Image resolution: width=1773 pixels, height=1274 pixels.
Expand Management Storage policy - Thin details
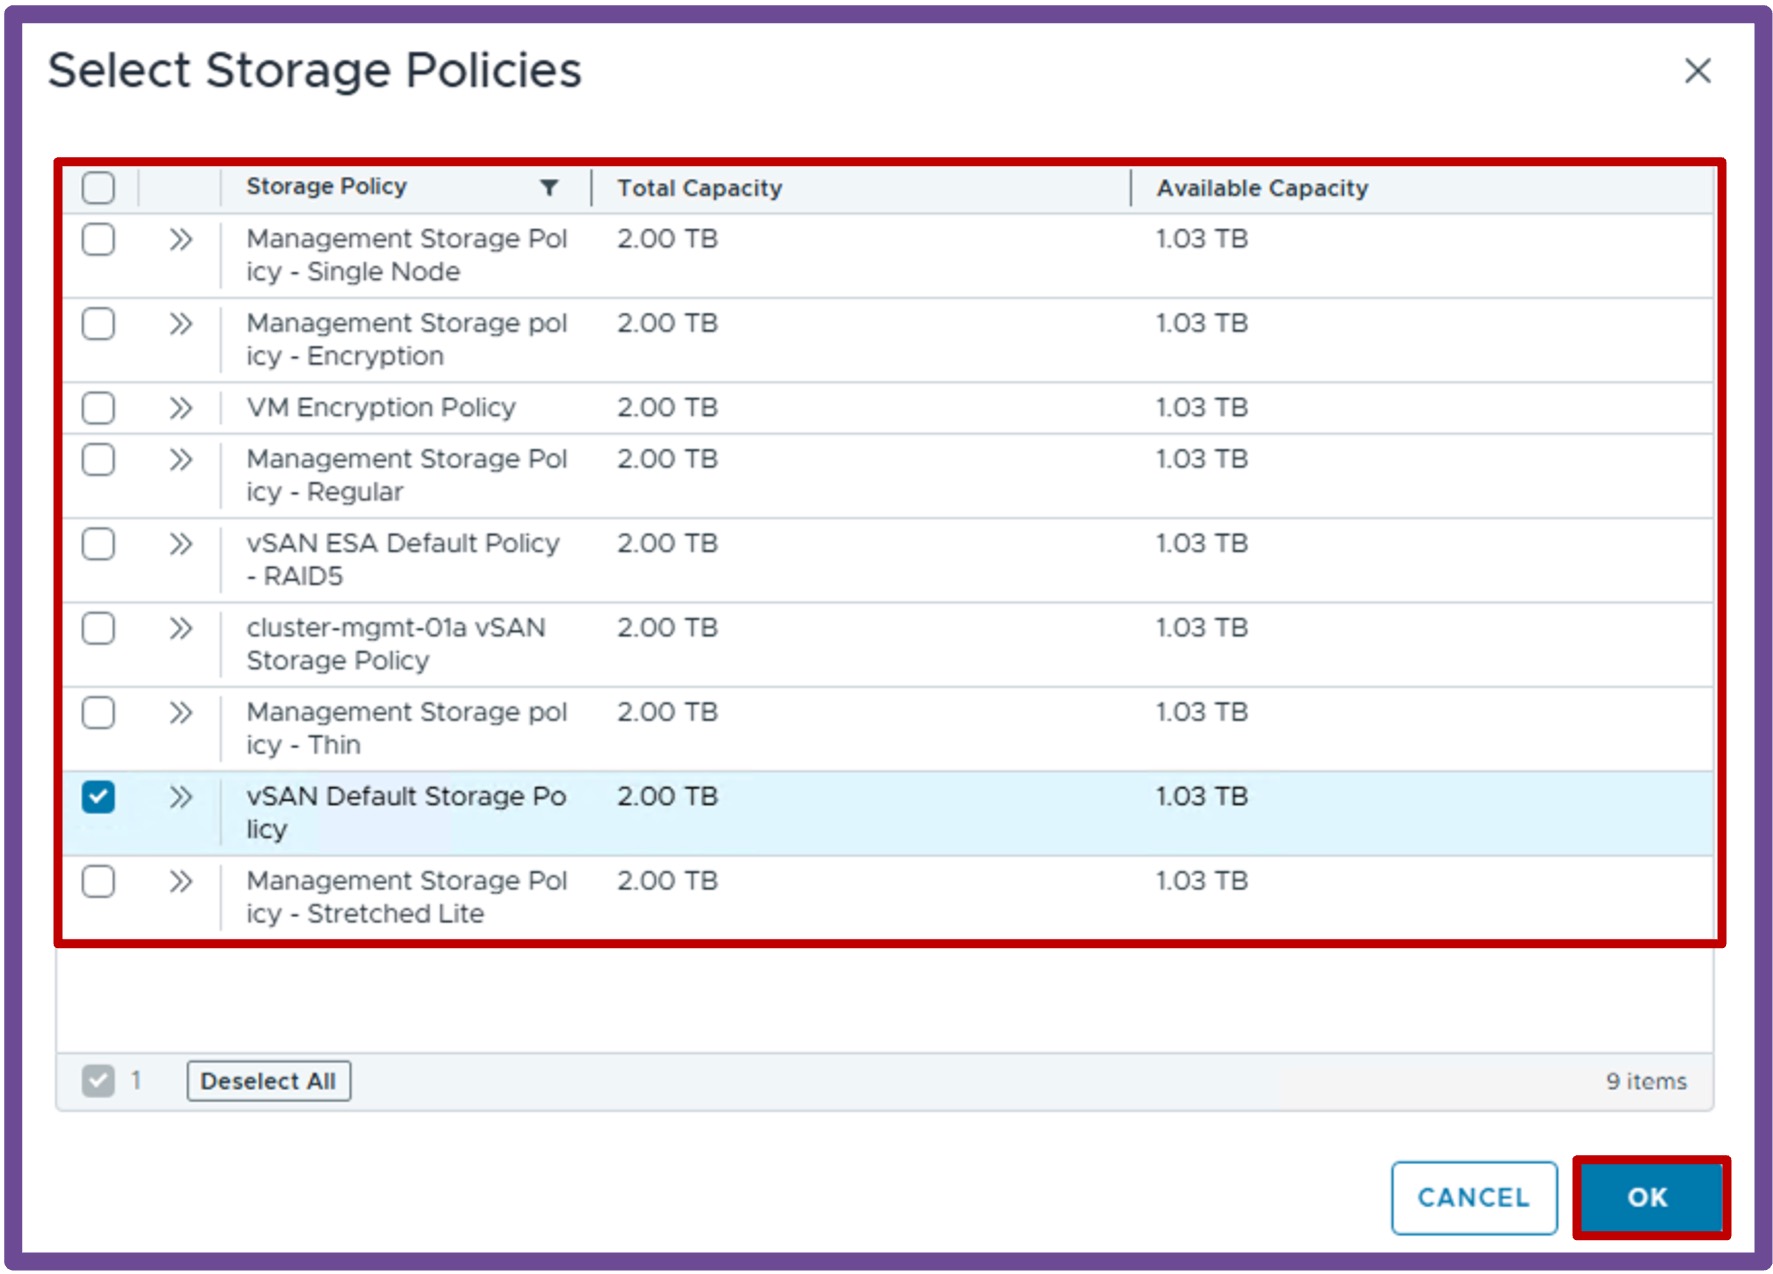[x=180, y=712]
